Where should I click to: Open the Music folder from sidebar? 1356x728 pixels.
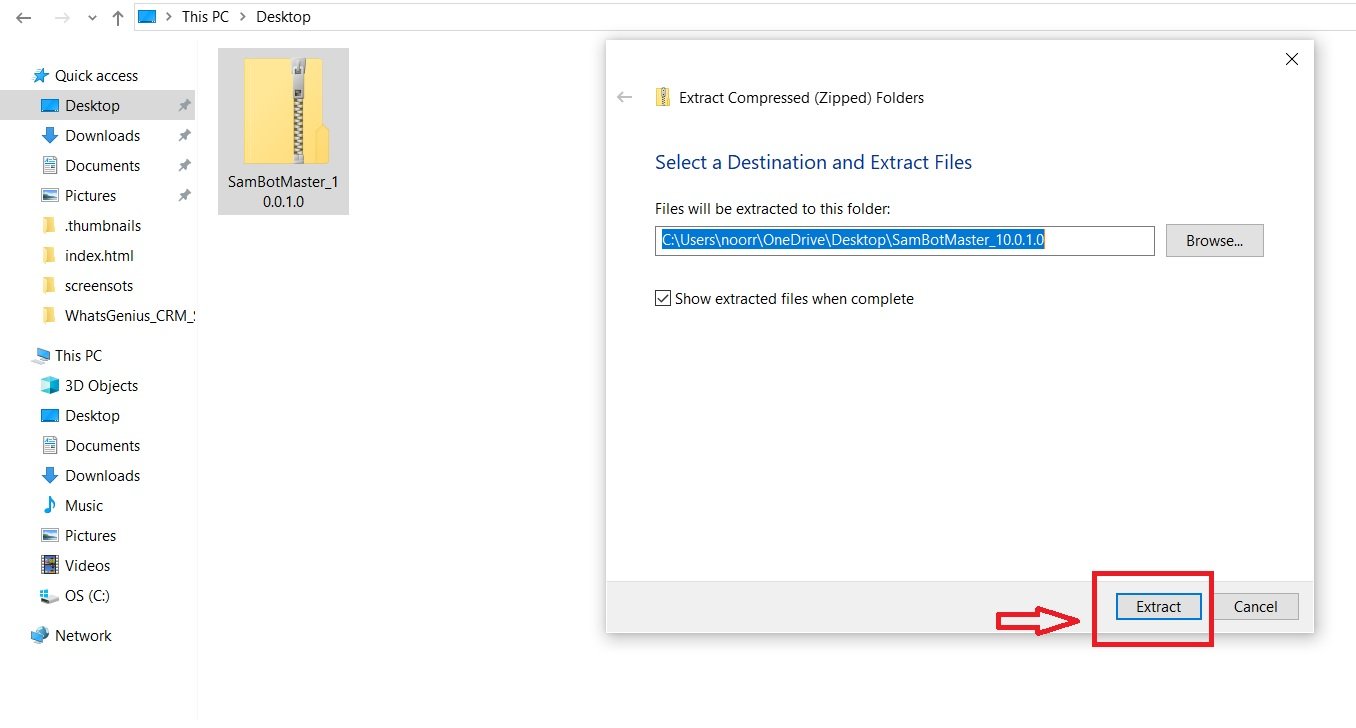[x=85, y=505]
